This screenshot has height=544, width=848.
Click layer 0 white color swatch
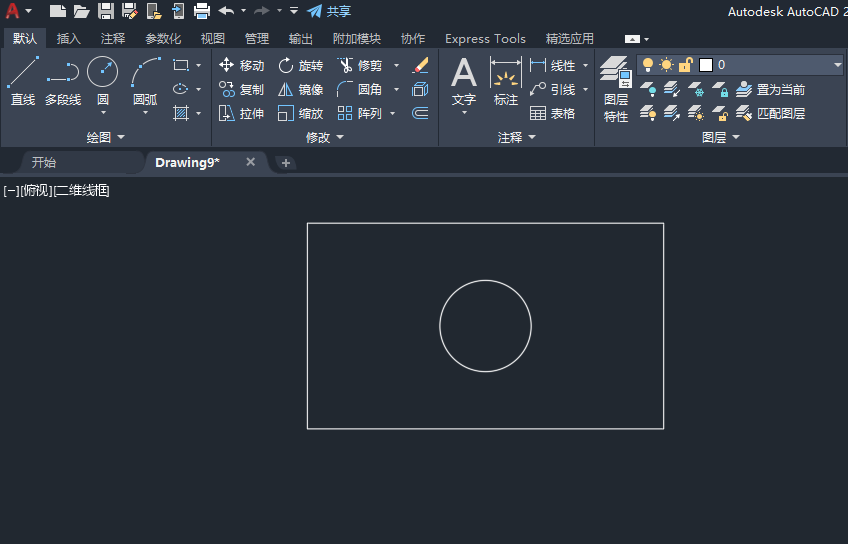click(706, 65)
